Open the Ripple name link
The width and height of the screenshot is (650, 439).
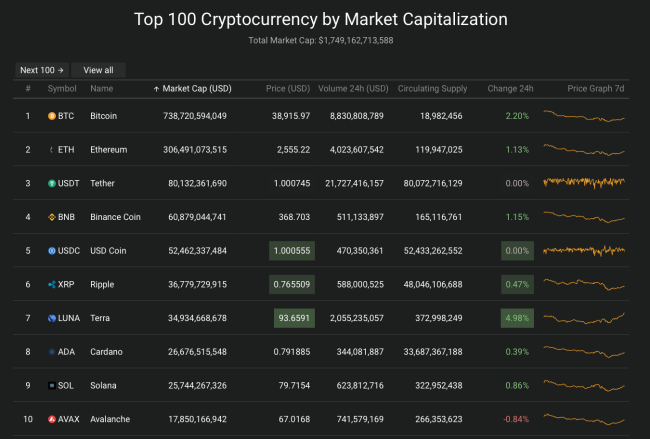point(102,284)
